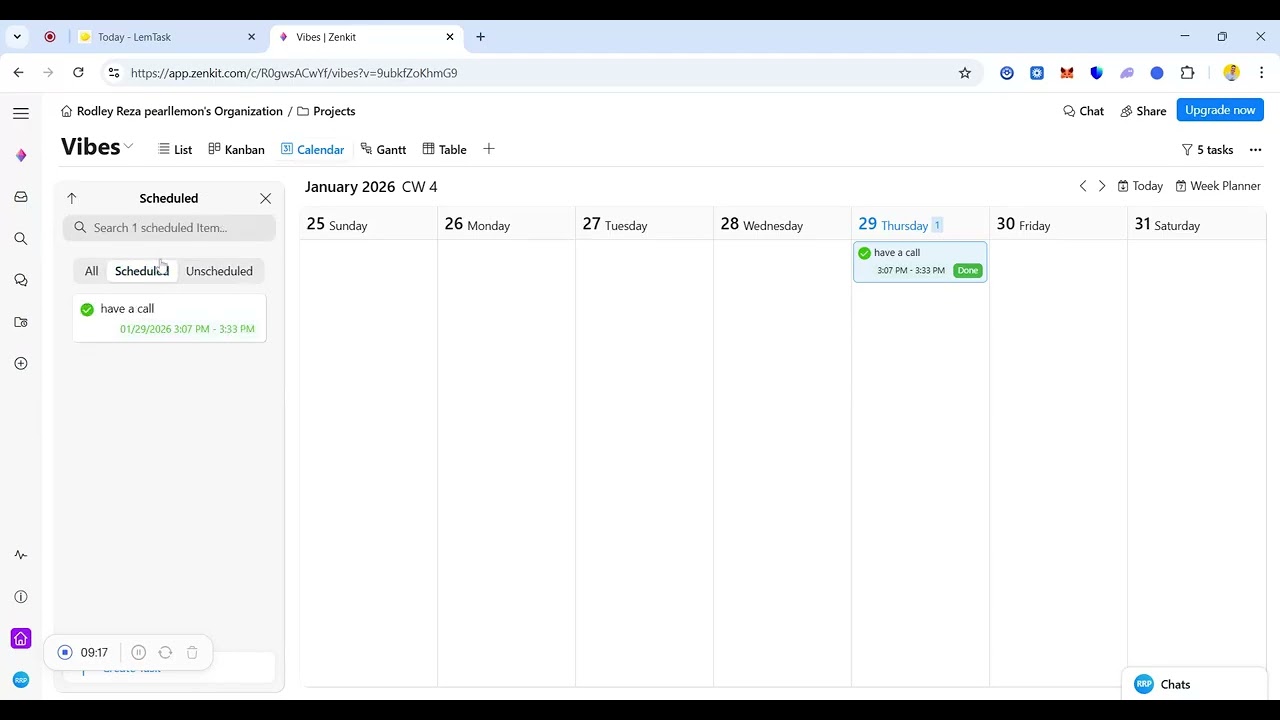1280x720 pixels.
Task: Toggle the check on the 'have a call' calendar event
Action: [x=865, y=253]
